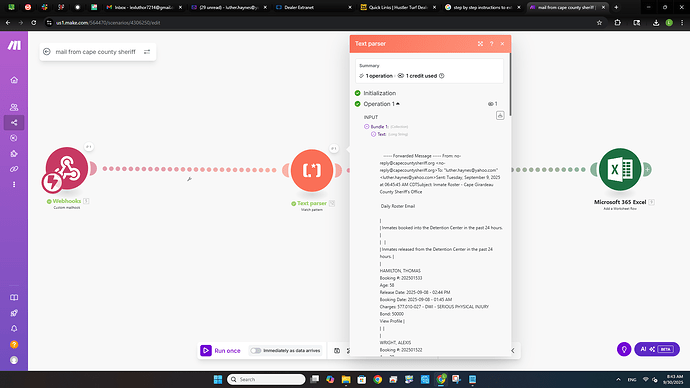Switch to Gmail Inbox browser tab
Viewport: 690px width, 388px height.
pyautogui.click(x=144, y=7)
